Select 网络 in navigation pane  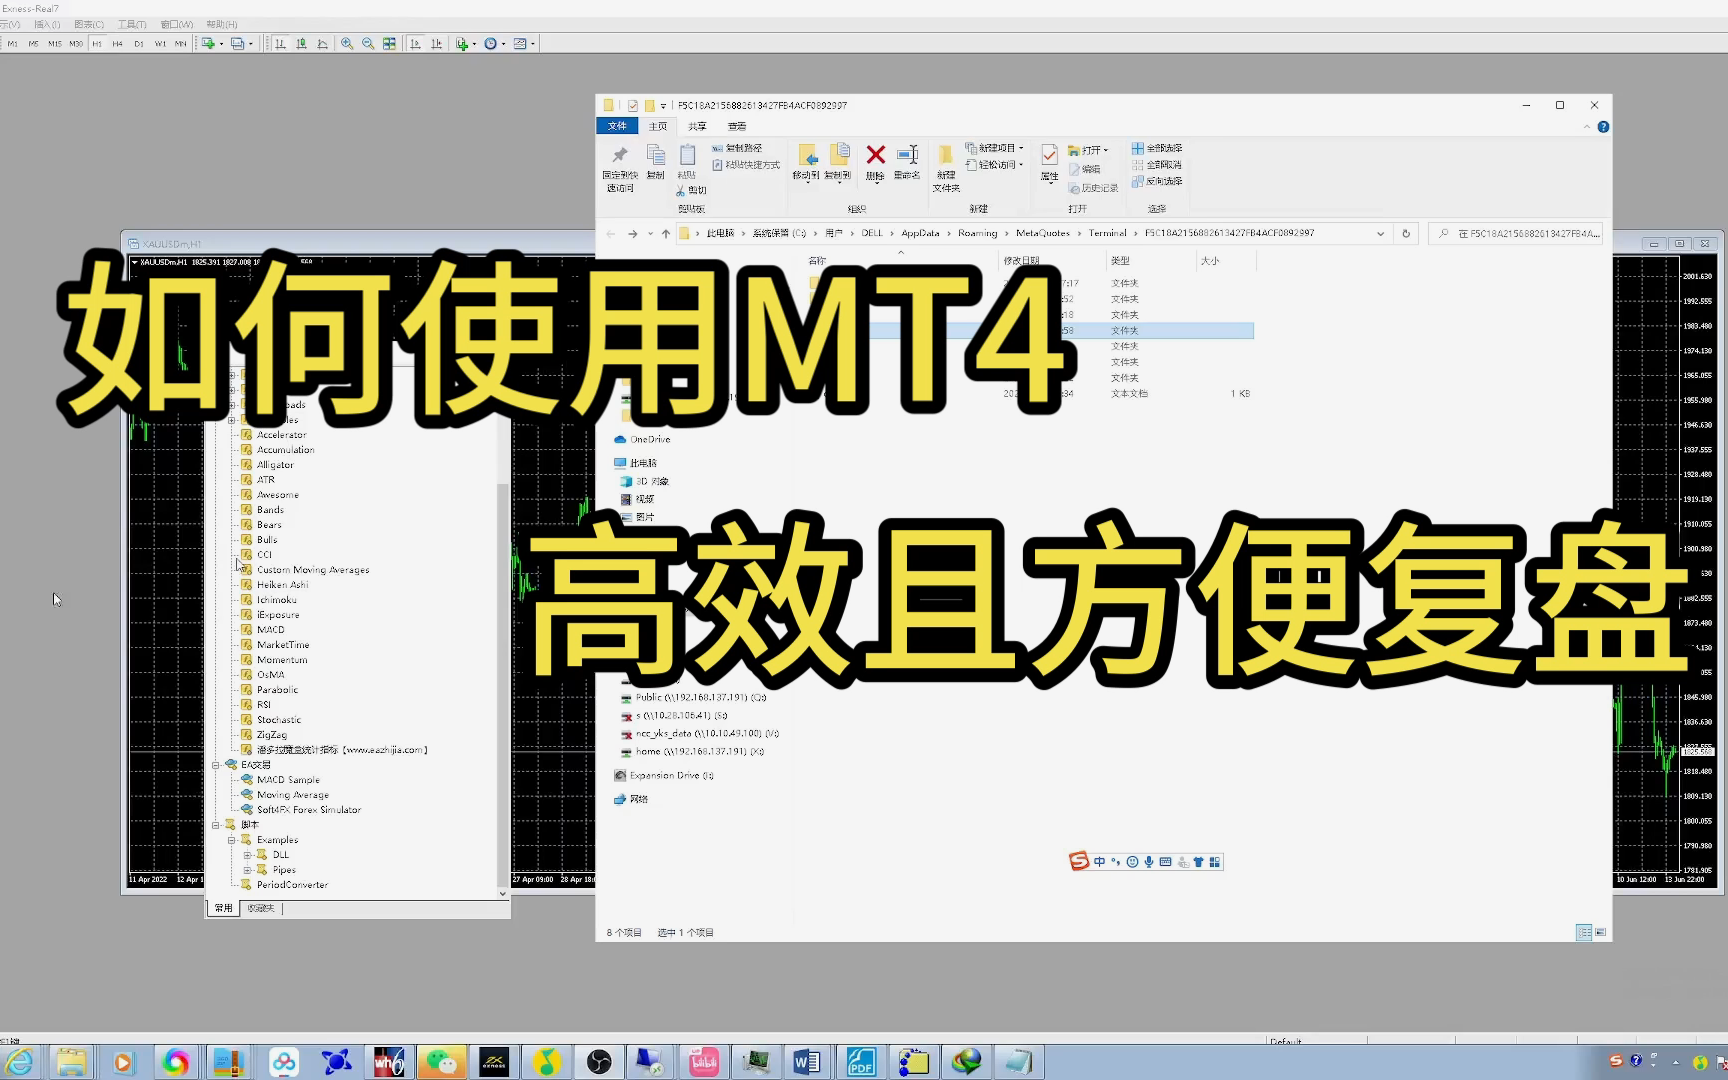tap(632, 799)
